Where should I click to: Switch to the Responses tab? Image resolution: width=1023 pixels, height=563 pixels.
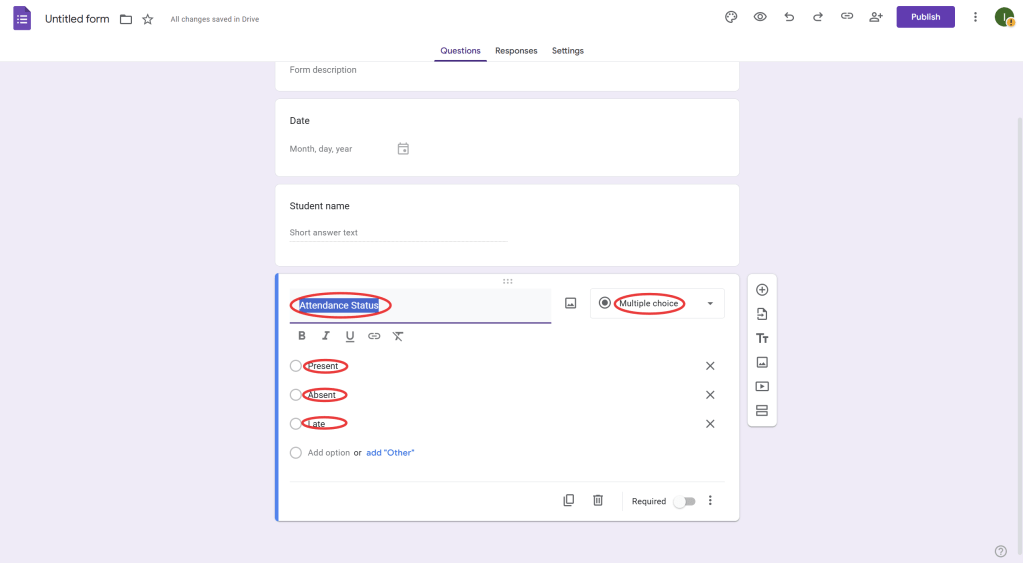tap(516, 51)
